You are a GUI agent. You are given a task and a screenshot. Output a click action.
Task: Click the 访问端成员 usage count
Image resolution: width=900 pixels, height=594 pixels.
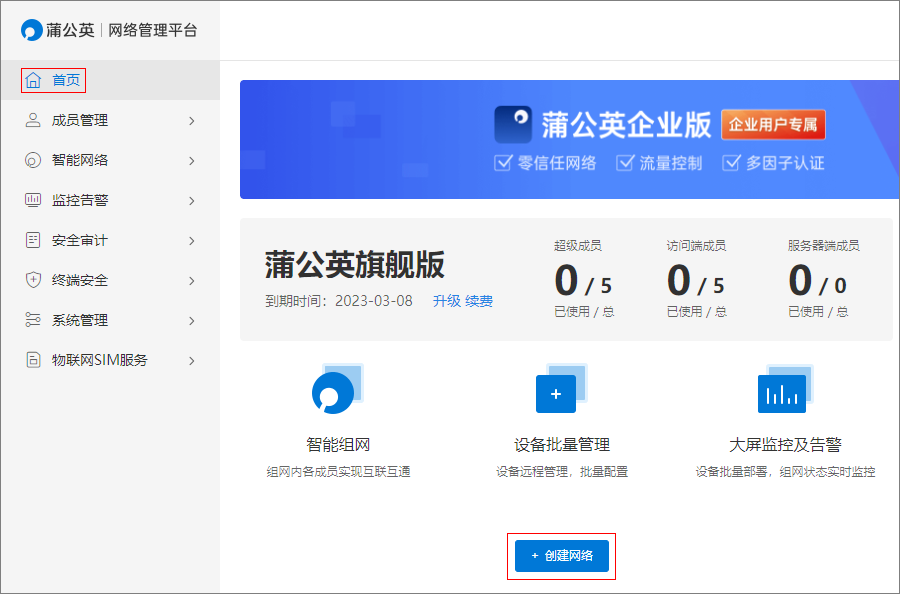(696, 281)
